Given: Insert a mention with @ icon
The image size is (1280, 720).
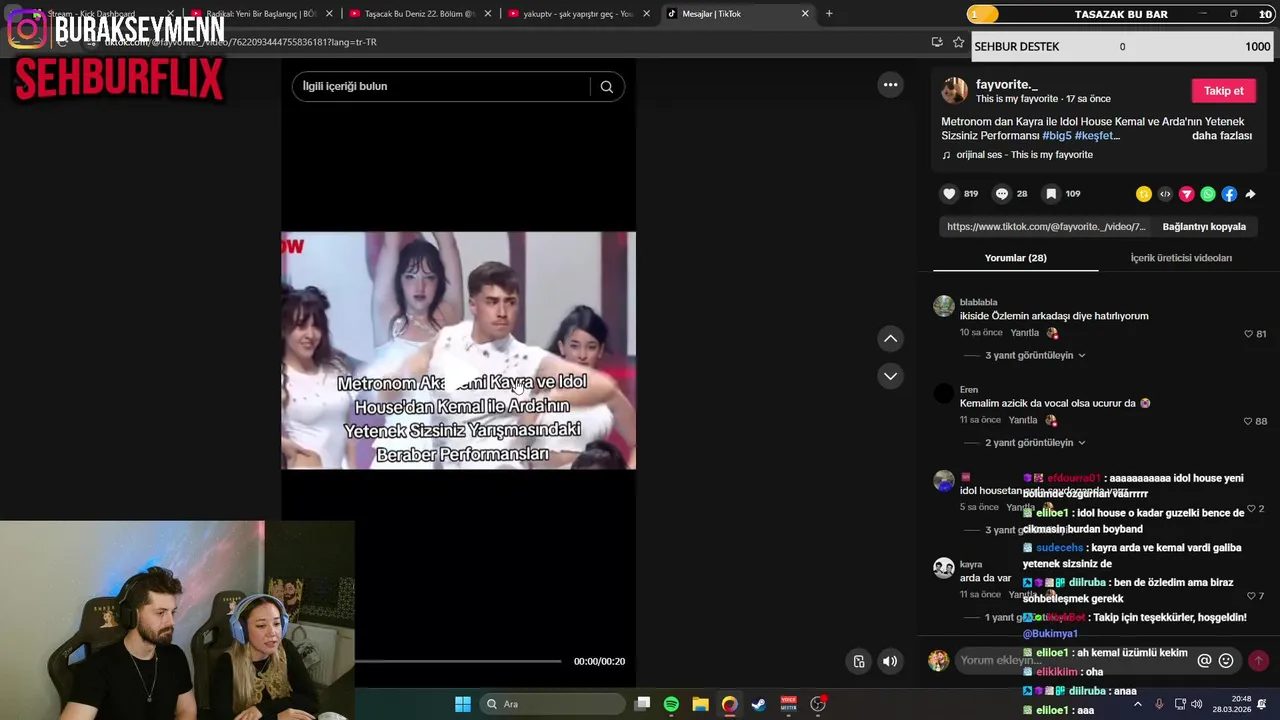Looking at the screenshot, I should [1204, 661].
